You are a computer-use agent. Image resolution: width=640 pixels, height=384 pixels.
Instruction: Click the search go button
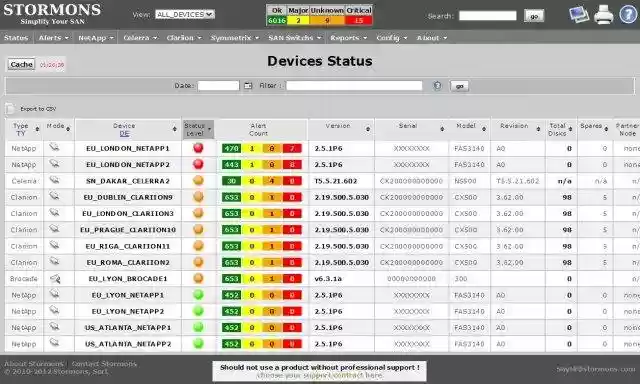[533, 16]
